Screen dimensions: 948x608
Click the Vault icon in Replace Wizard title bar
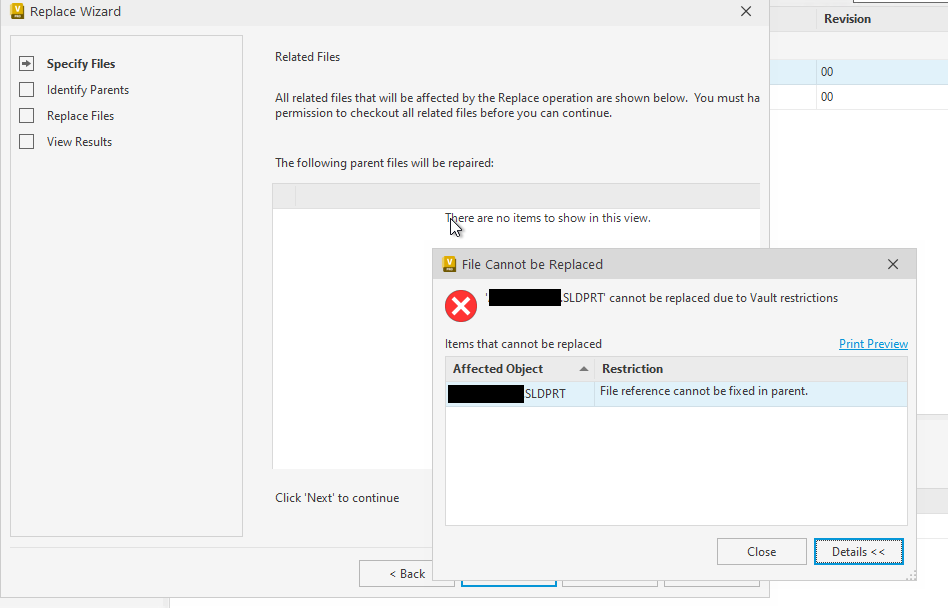[16, 11]
